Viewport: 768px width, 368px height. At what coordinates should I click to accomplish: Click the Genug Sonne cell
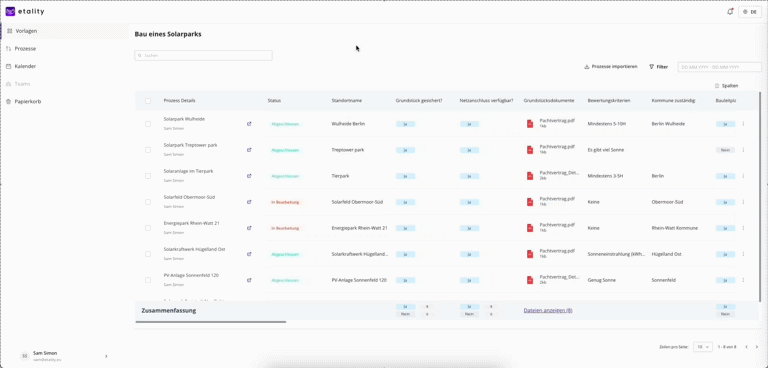(x=602, y=280)
